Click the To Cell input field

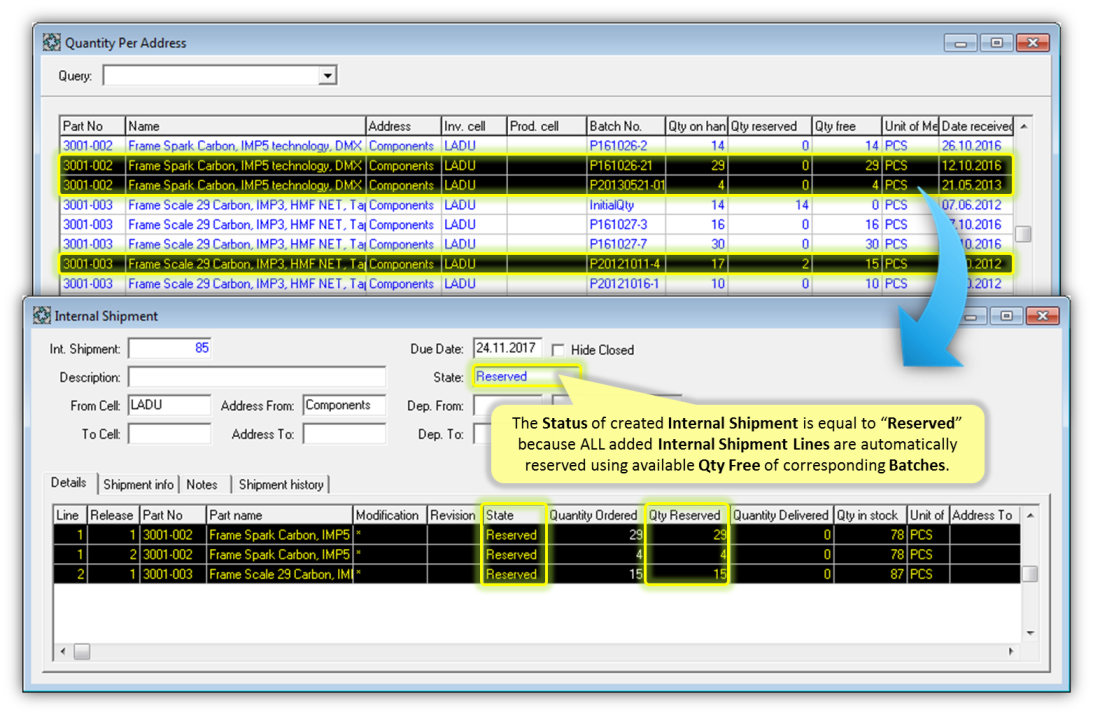170,434
